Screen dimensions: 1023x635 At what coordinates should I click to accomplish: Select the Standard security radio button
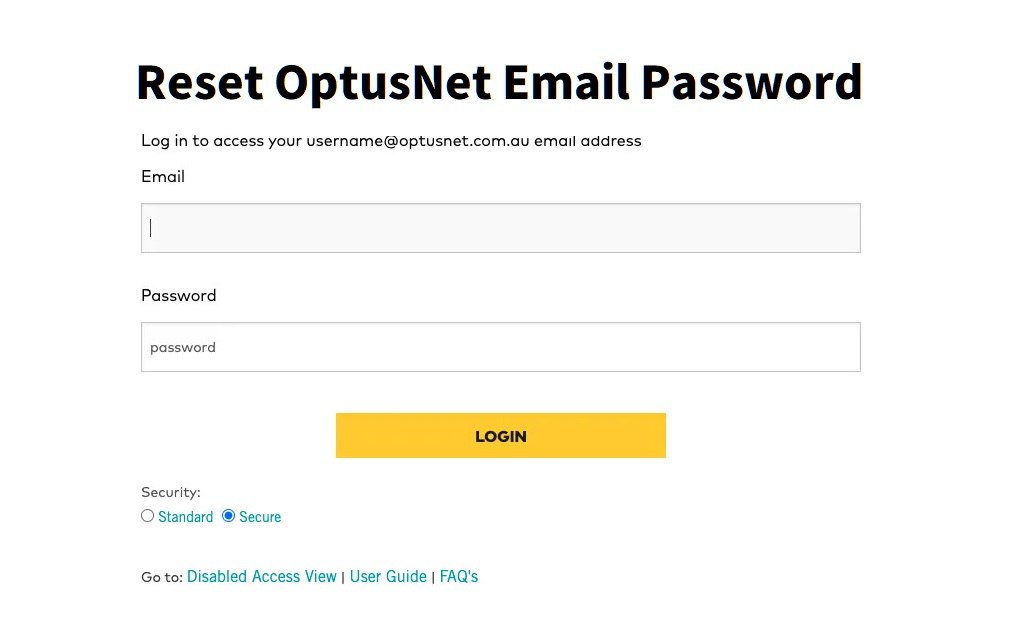pos(148,516)
